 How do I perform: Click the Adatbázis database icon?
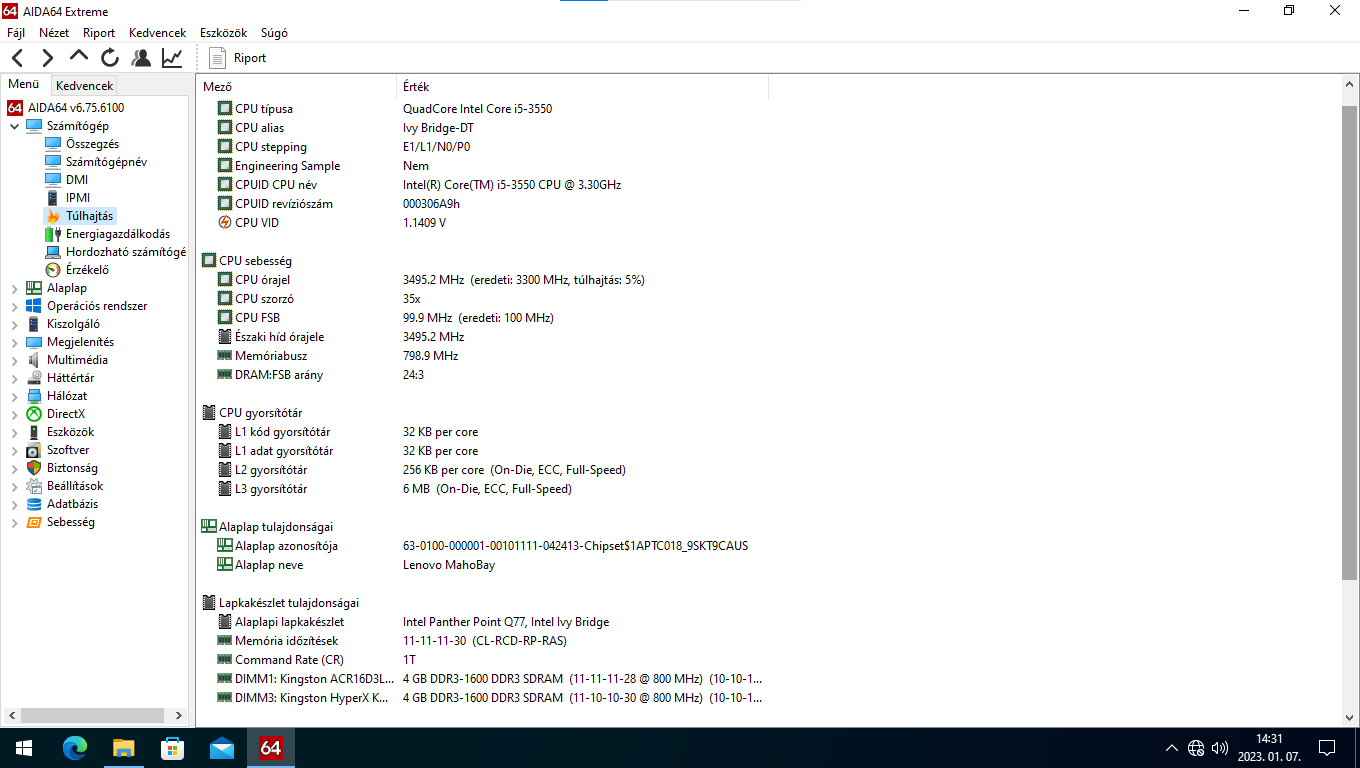point(34,504)
